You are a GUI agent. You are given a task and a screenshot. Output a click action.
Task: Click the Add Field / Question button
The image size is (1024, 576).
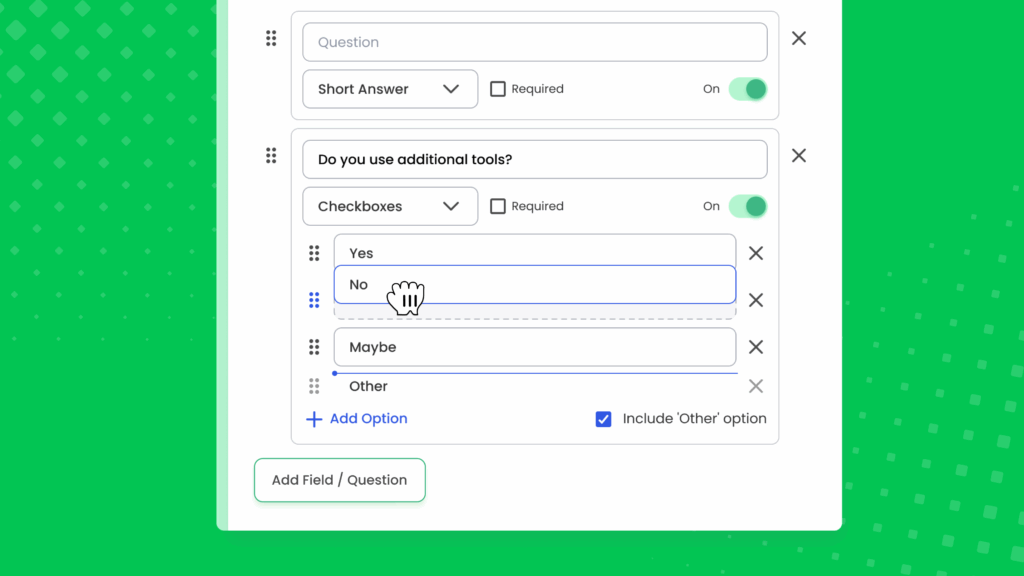pyautogui.click(x=339, y=480)
